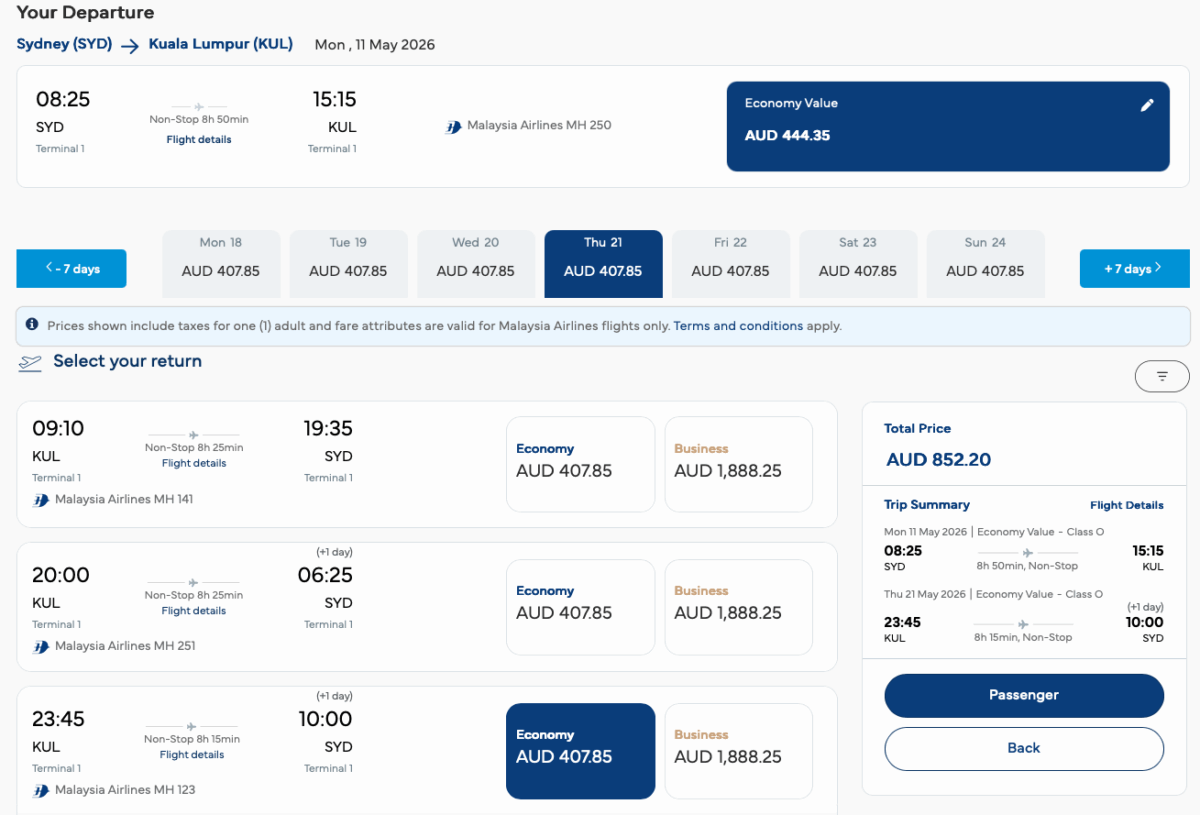The image size is (1200, 815).
Task: Choose Economy fare for MH 123
Action: coord(580,751)
